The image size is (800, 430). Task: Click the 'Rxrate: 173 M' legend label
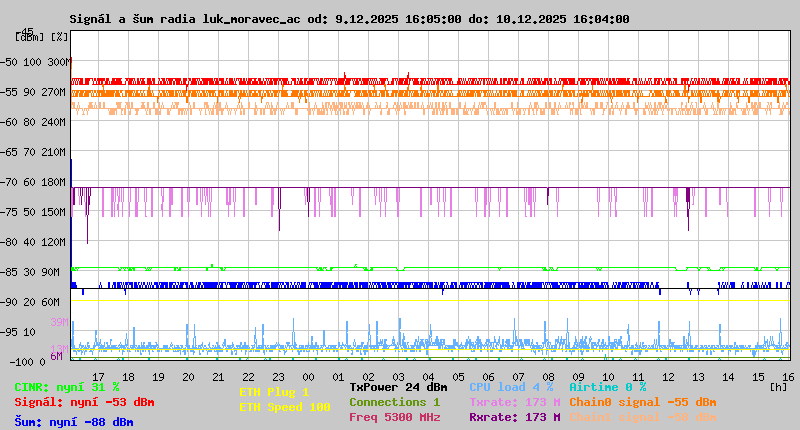515,417
